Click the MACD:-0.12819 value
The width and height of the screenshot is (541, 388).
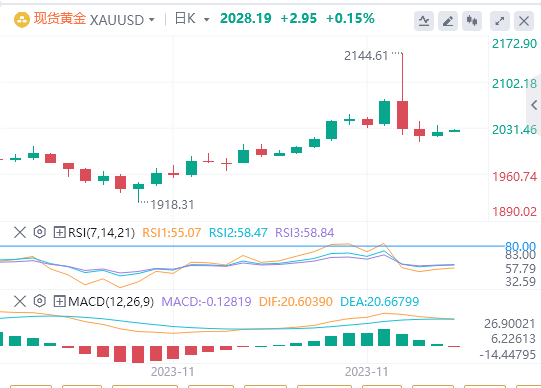(x=206, y=302)
